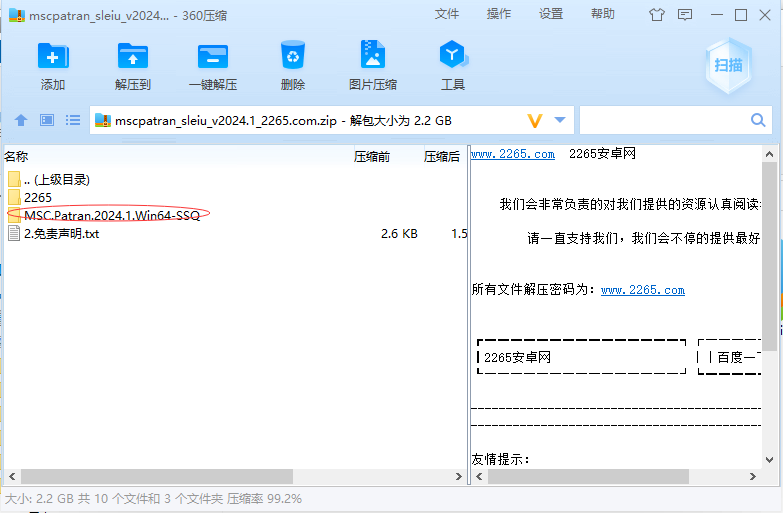Open the 文件 menu
Image resolution: width=783 pixels, height=513 pixels.
(446, 14)
